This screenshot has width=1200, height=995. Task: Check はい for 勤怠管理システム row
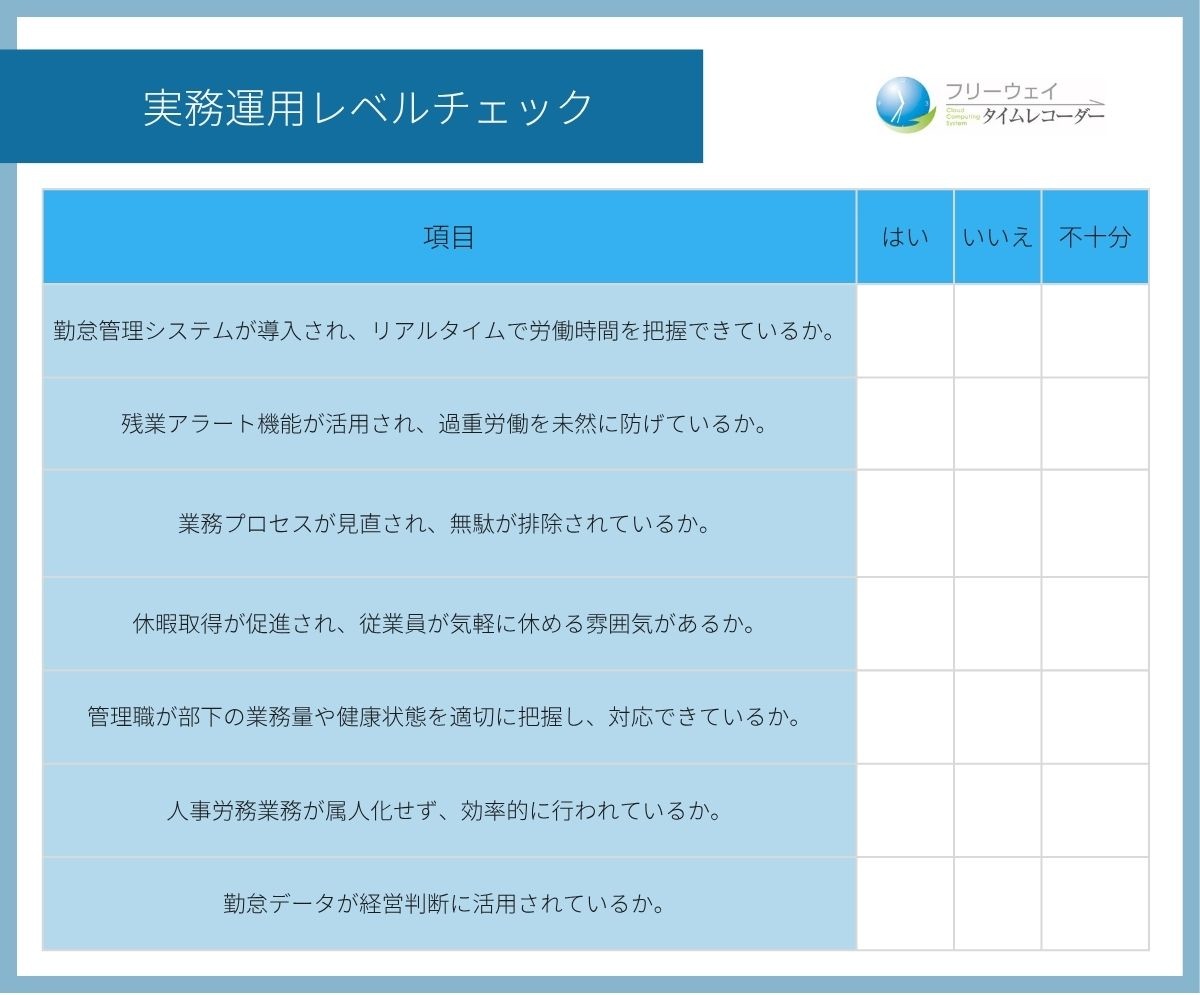[905, 331]
